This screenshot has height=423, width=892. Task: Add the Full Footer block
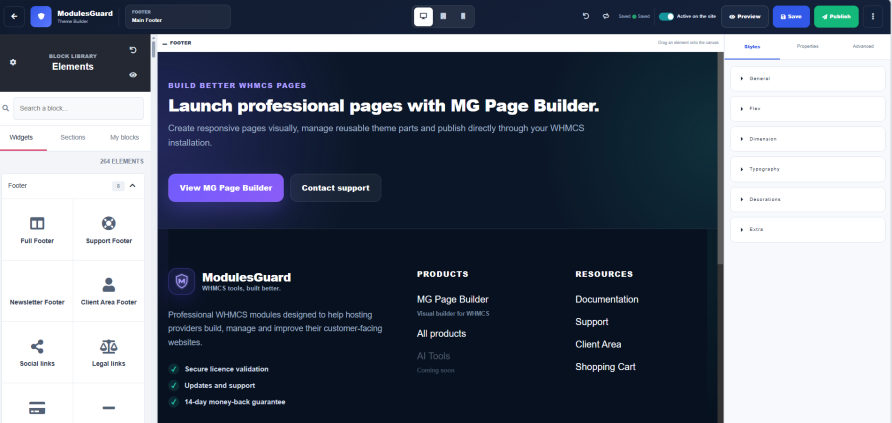click(x=37, y=230)
